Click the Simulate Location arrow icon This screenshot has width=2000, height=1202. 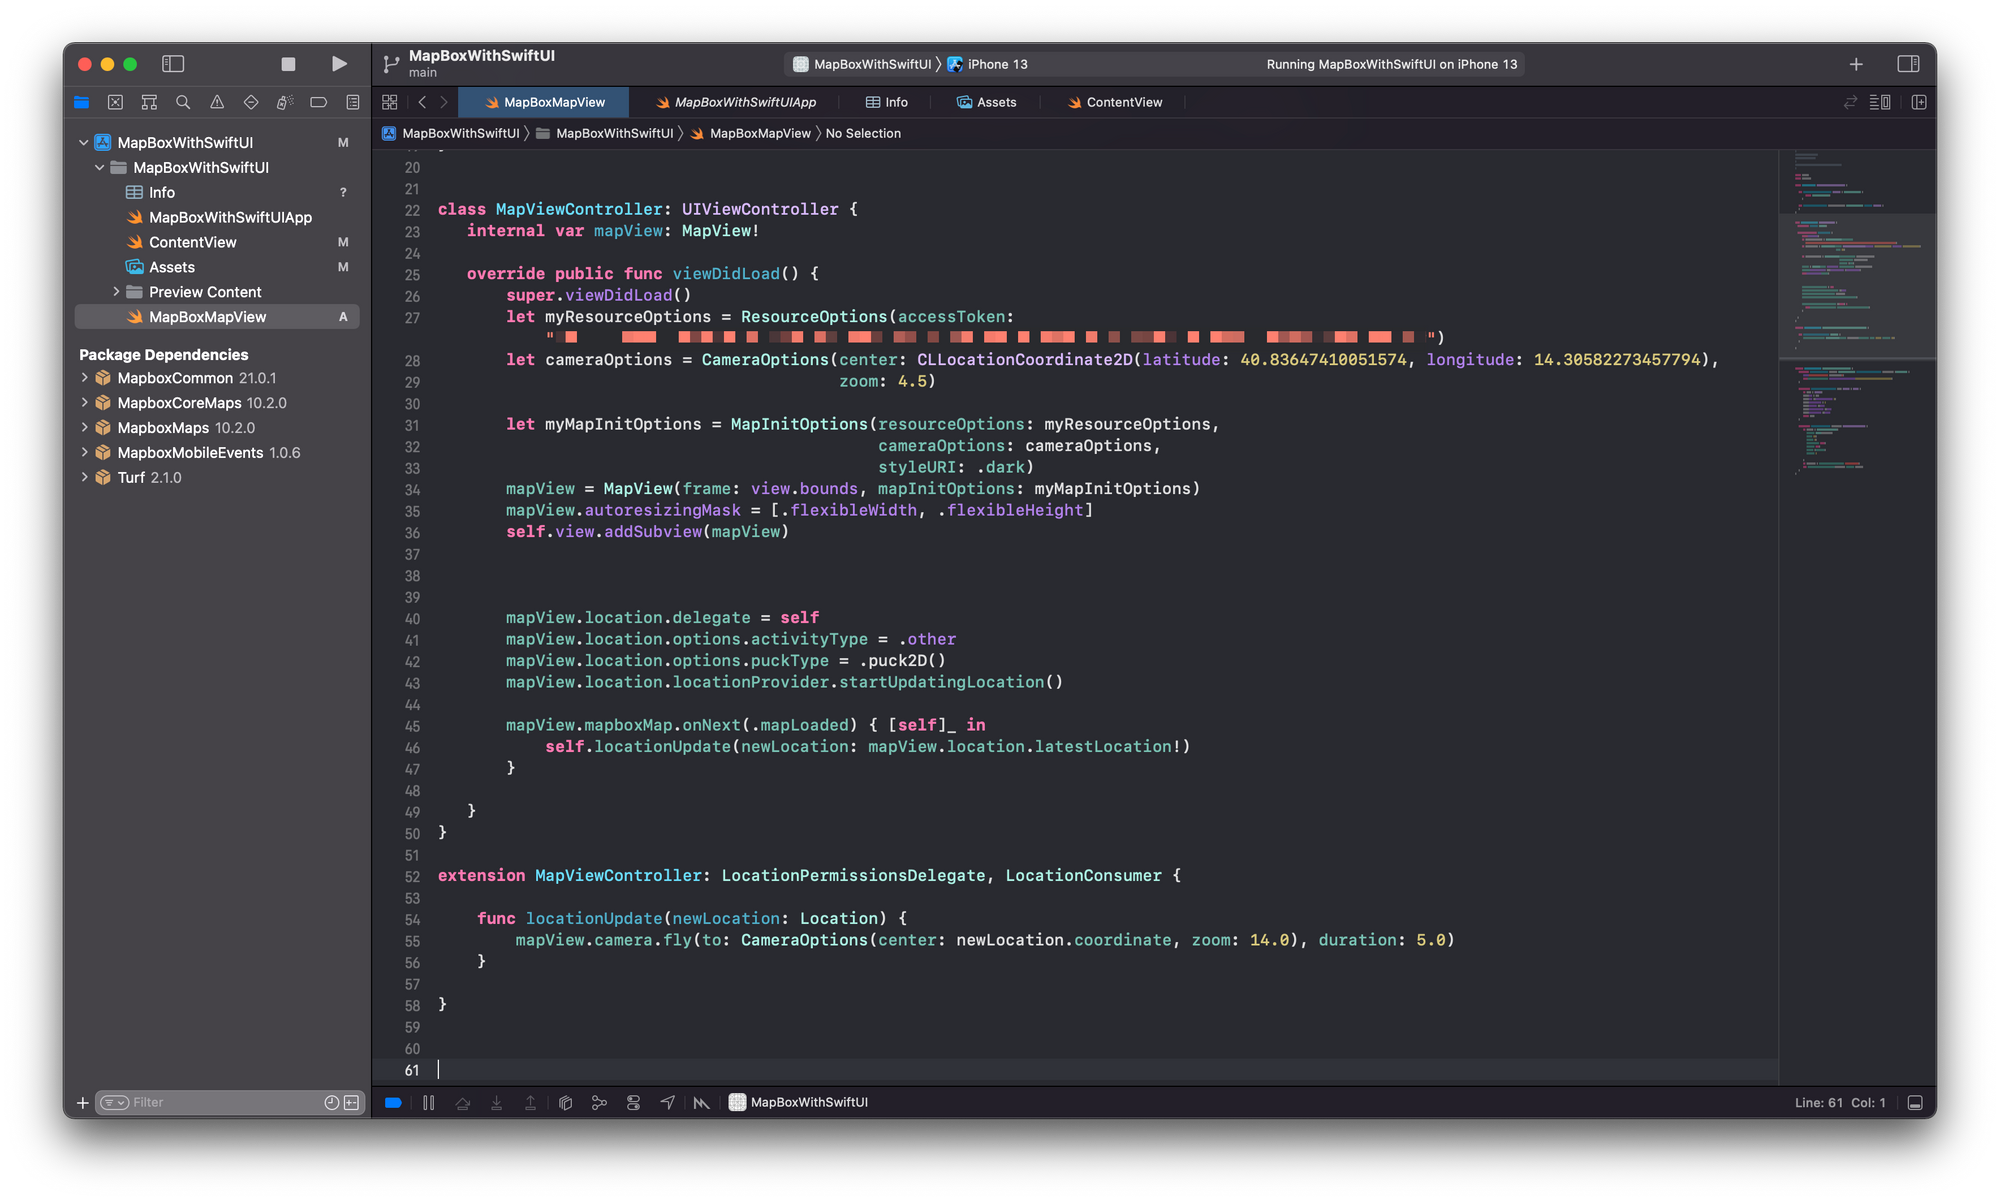(x=667, y=1102)
